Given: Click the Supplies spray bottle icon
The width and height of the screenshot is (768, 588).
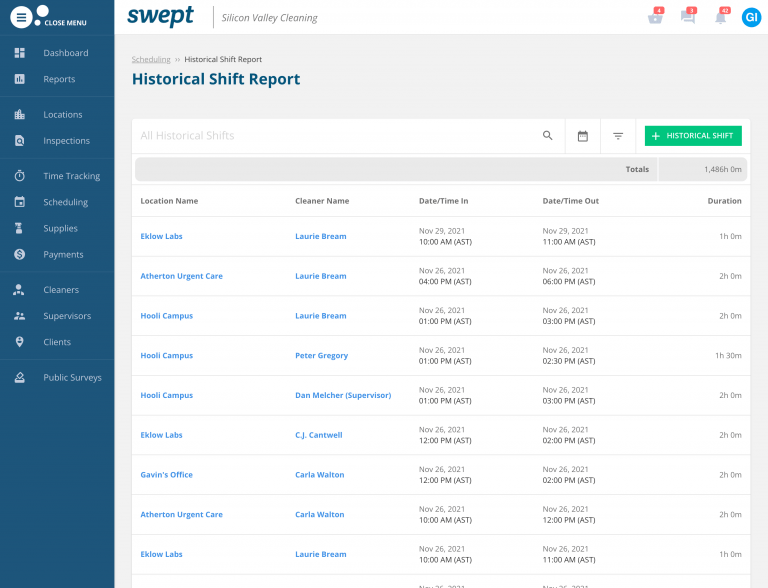Looking at the screenshot, I should [x=20, y=228].
